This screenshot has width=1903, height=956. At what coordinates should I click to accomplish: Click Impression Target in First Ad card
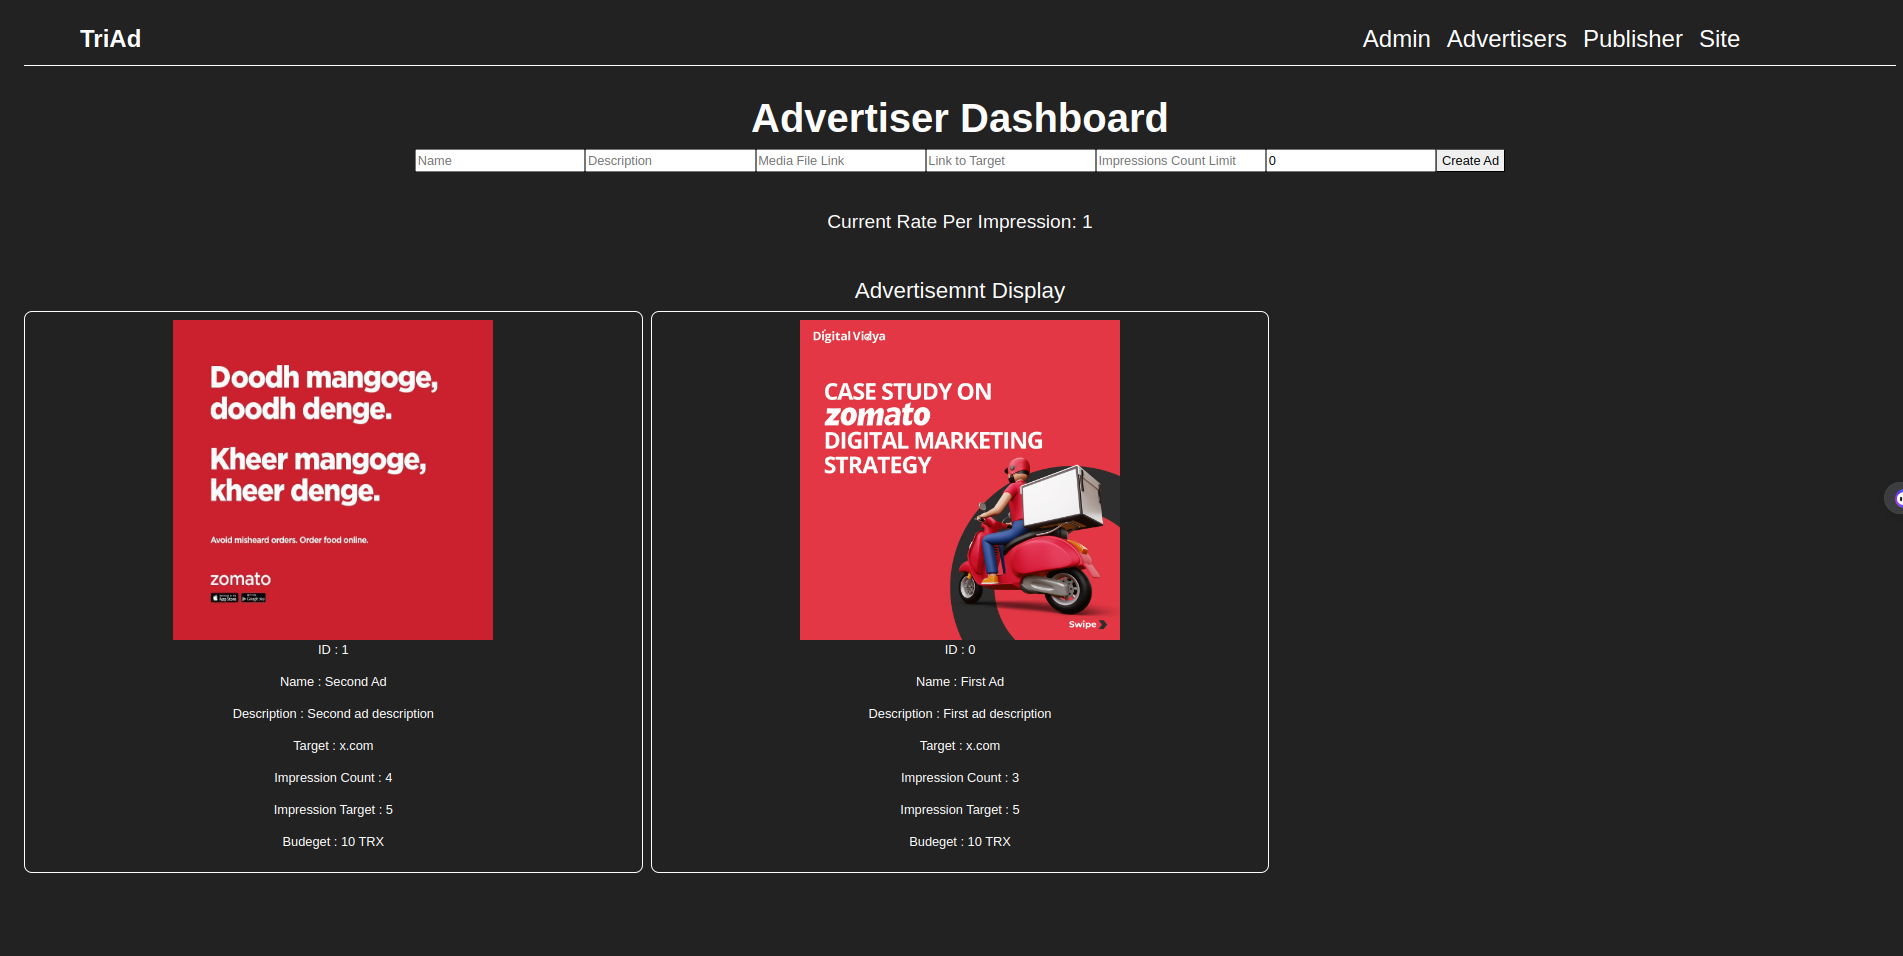(960, 810)
